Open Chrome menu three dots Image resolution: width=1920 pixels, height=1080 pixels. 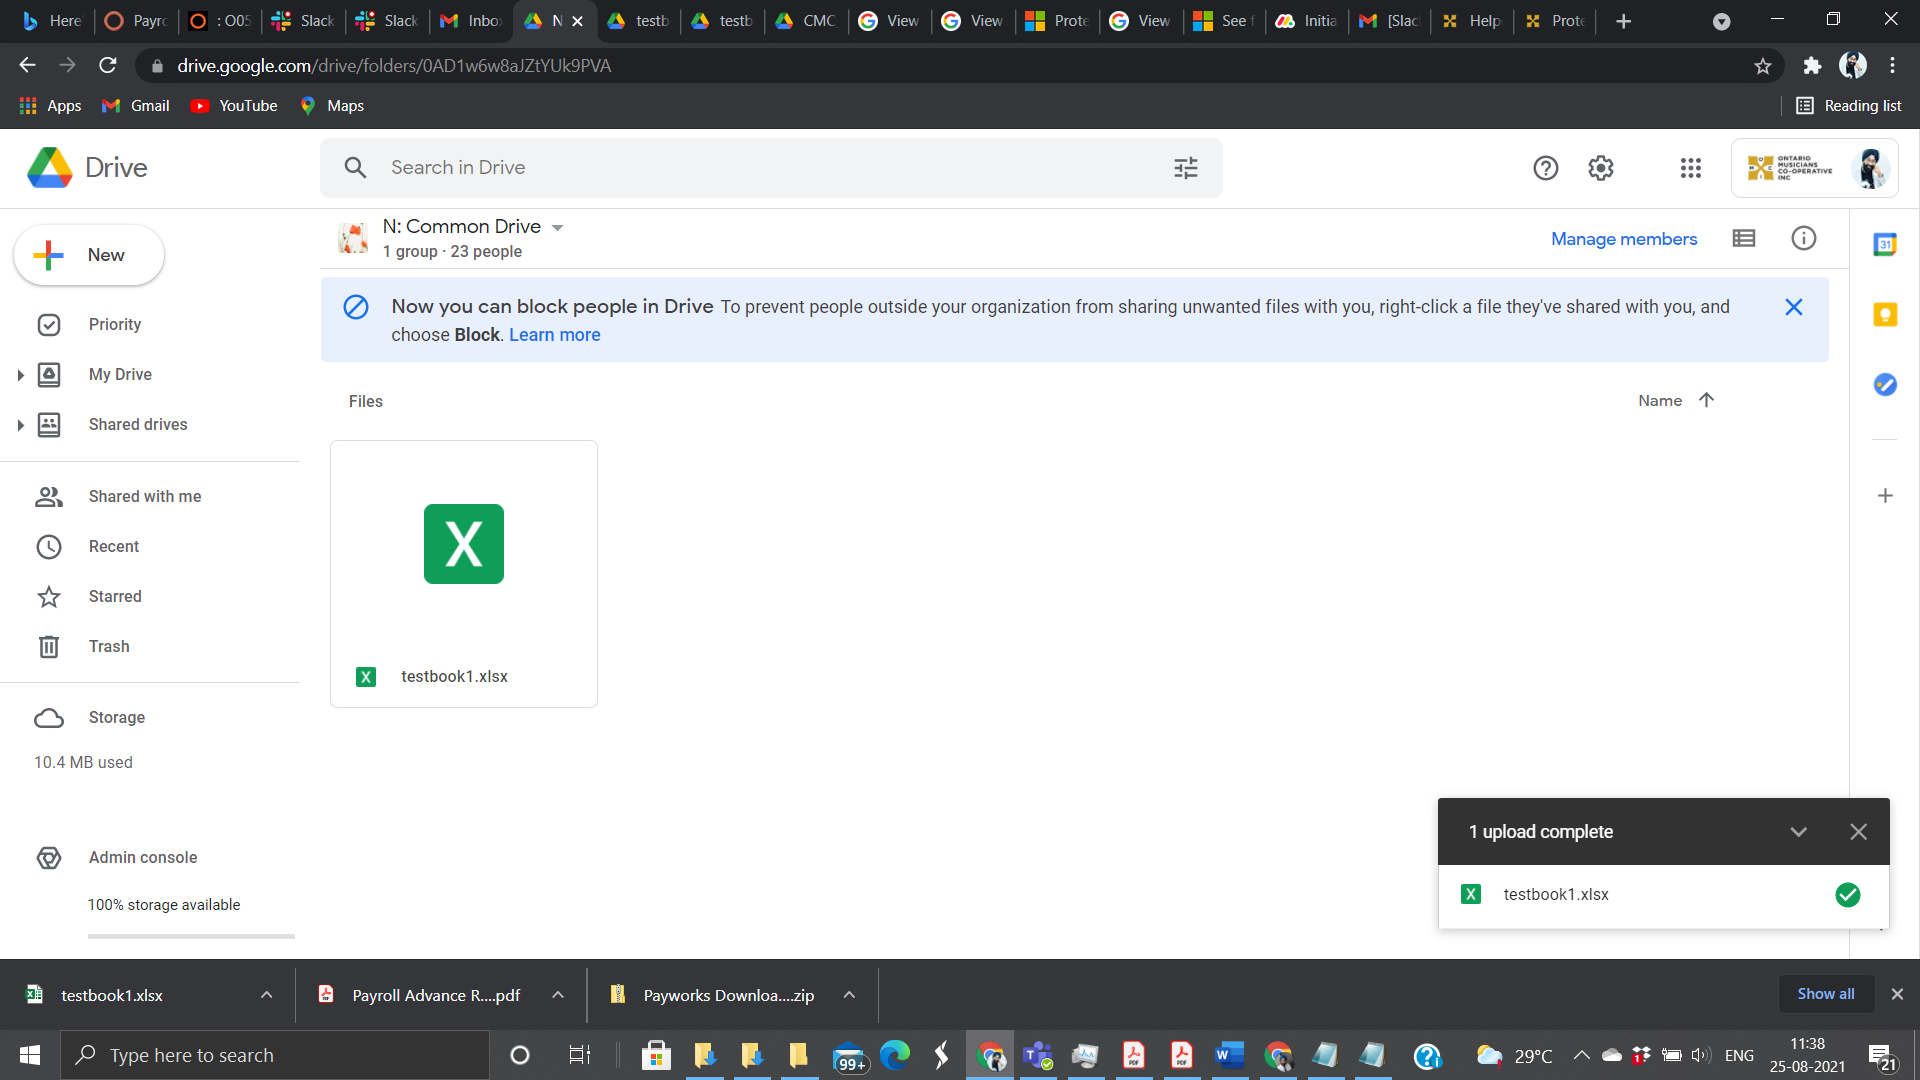(x=1892, y=66)
